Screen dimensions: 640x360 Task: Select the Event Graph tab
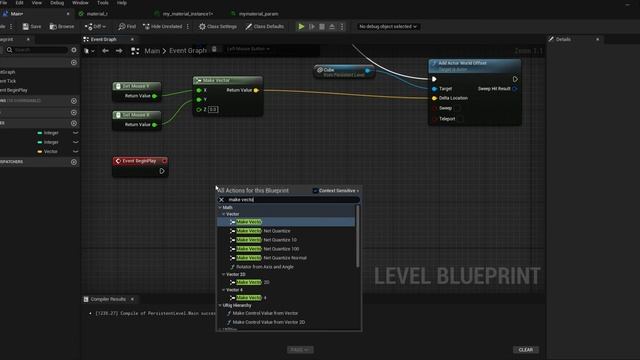[103, 40]
